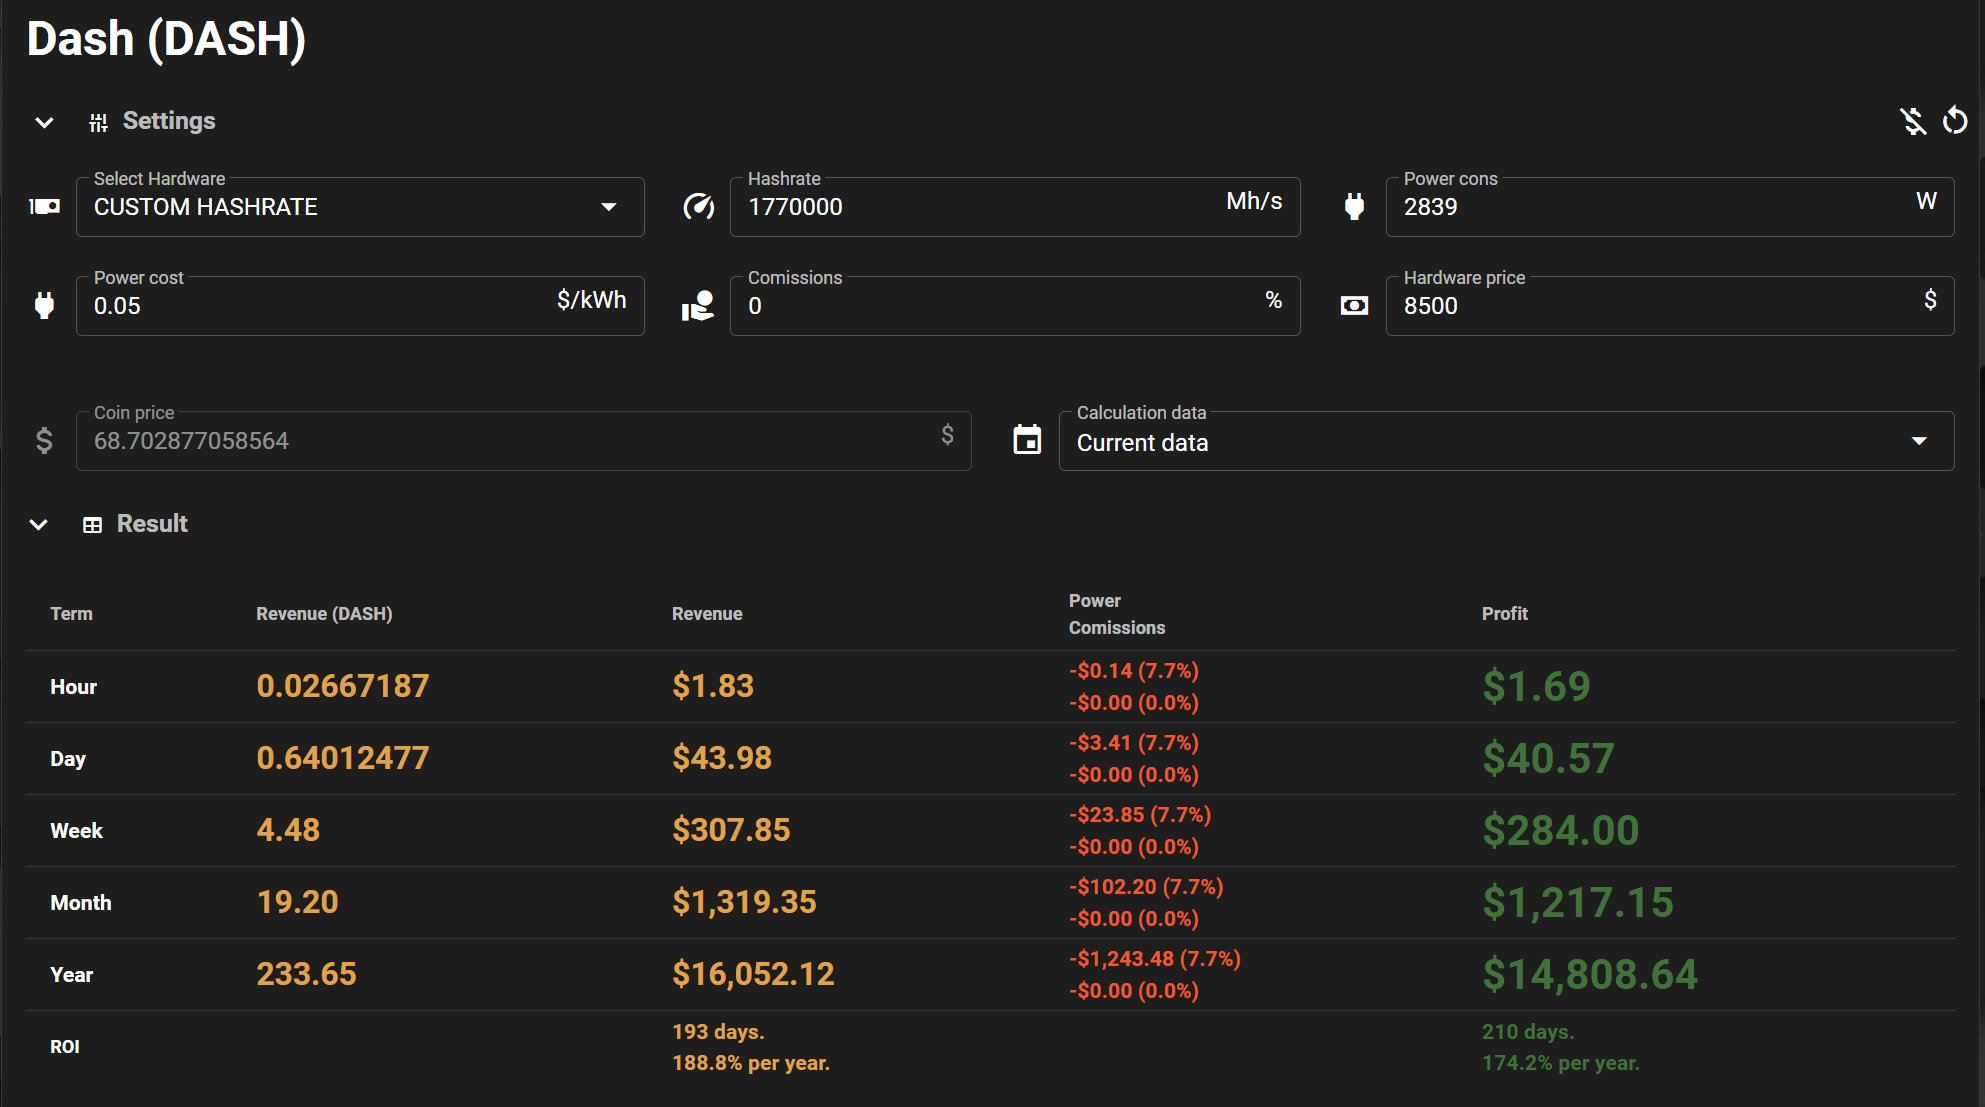The image size is (1985, 1107).
Task: Focus the Power cons input field
Action: (x=1670, y=207)
